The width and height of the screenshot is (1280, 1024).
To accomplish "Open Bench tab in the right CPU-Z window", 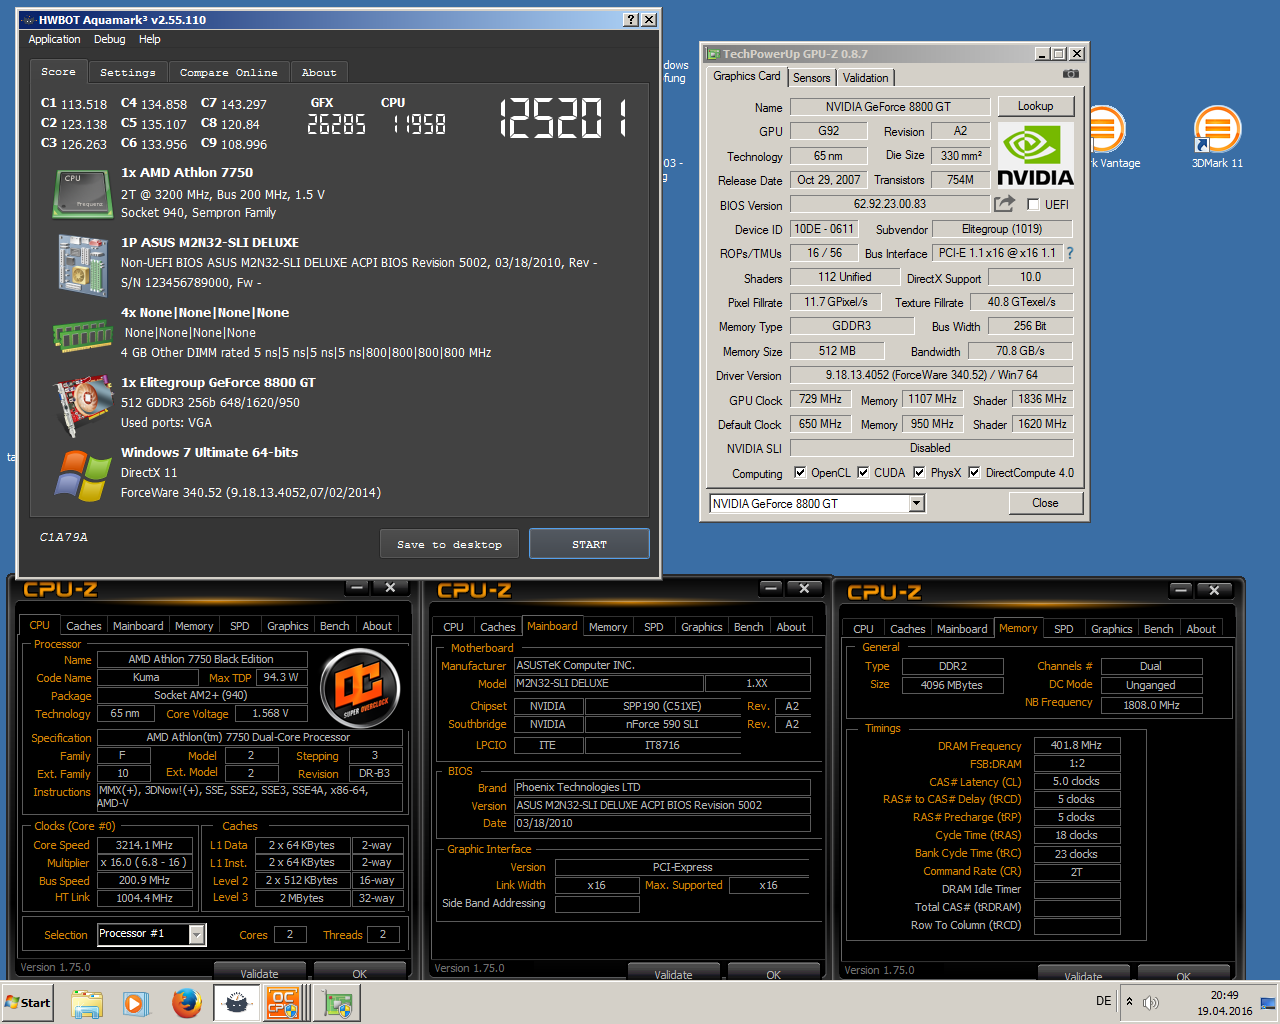I will pyautogui.click(x=1159, y=629).
